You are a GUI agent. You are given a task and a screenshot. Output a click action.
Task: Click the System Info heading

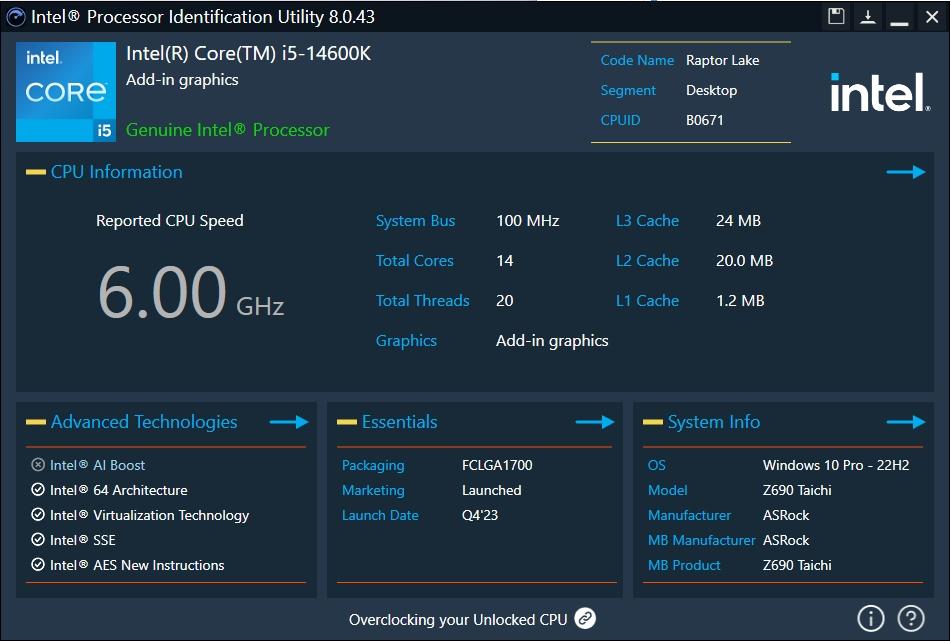714,422
